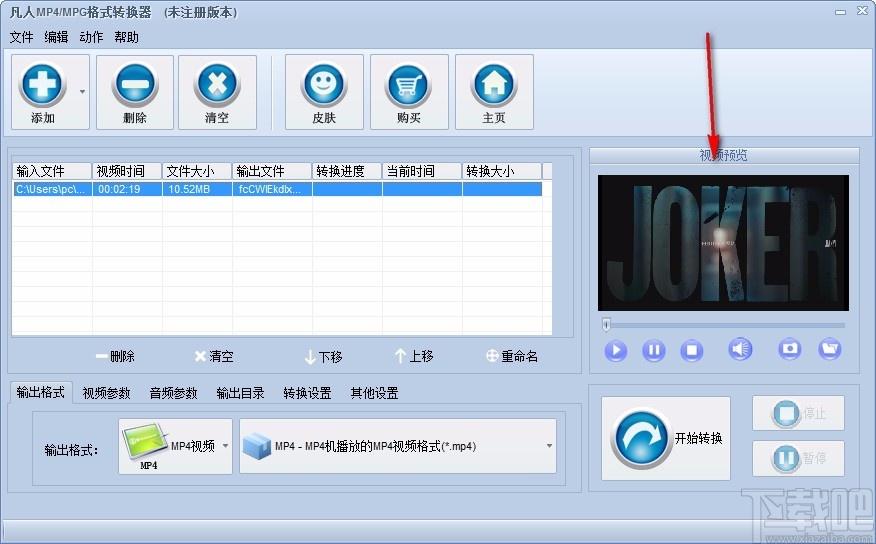Image resolution: width=876 pixels, height=544 pixels.
Task: Pause the video preview
Action: click(x=654, y=350)
